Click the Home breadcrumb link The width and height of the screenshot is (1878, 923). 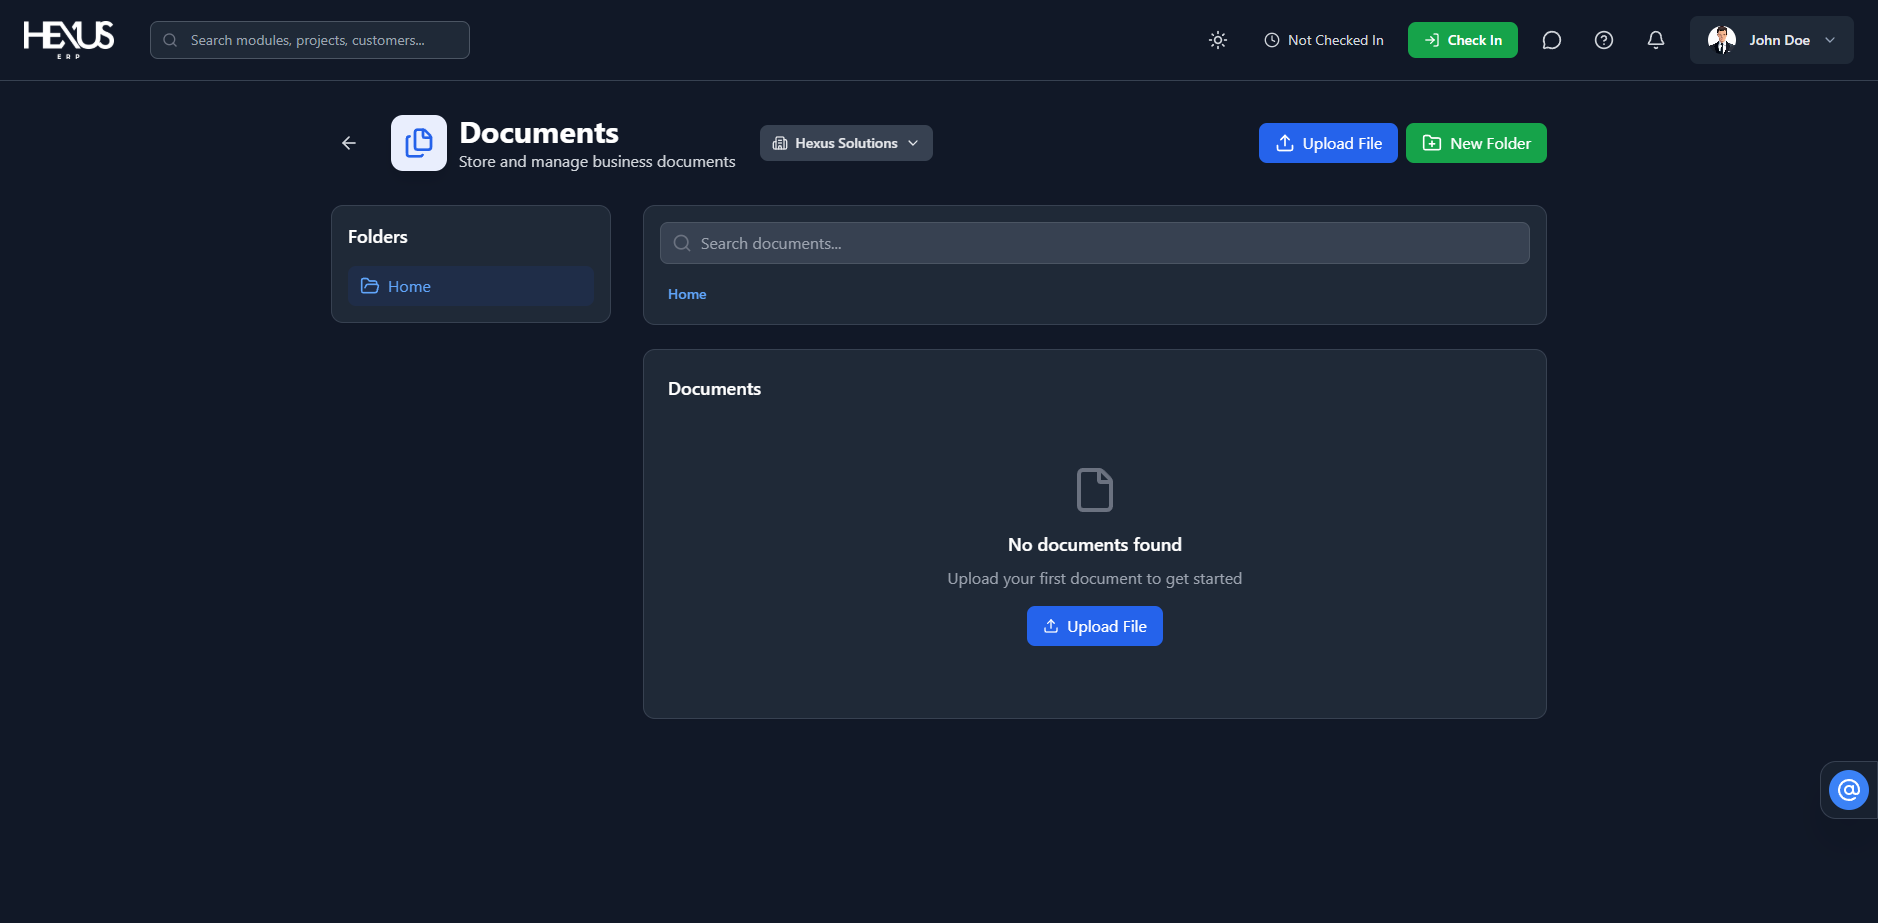tap(687, 294)
